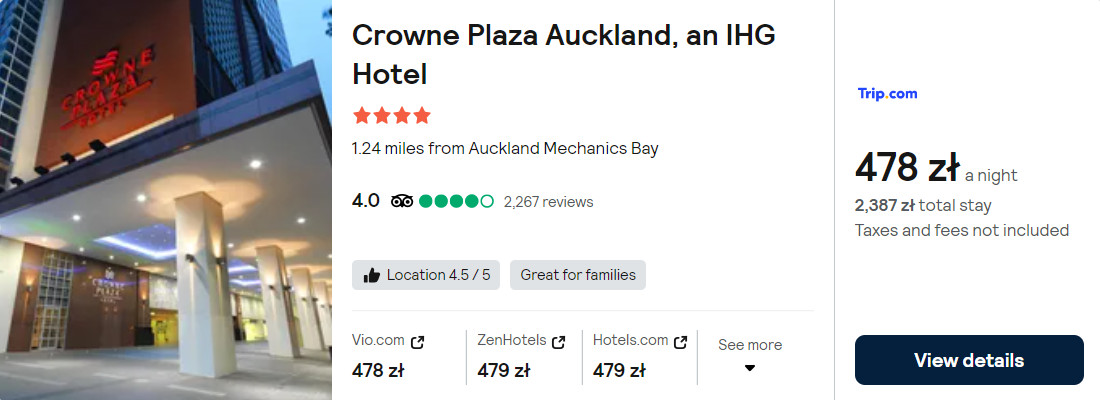1100x400 pixels.
Task: Click the hotel entrance photo thumbnail
Action: click(x=166, y=200)
